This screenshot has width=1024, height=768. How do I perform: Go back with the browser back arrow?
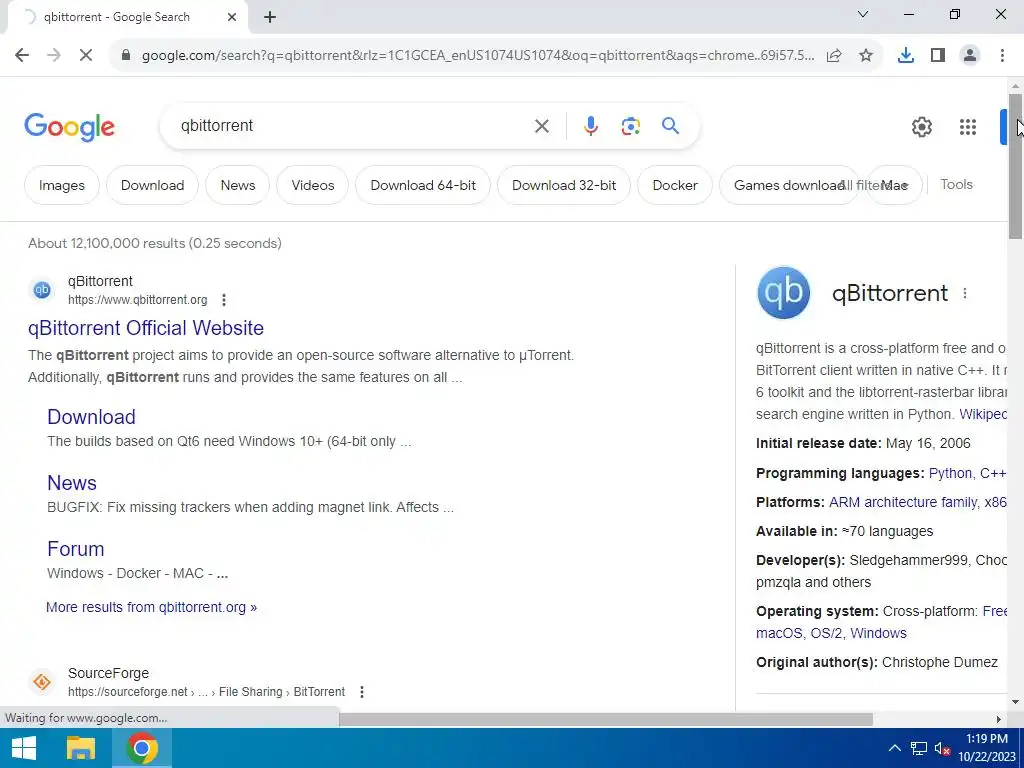point(22,56)
